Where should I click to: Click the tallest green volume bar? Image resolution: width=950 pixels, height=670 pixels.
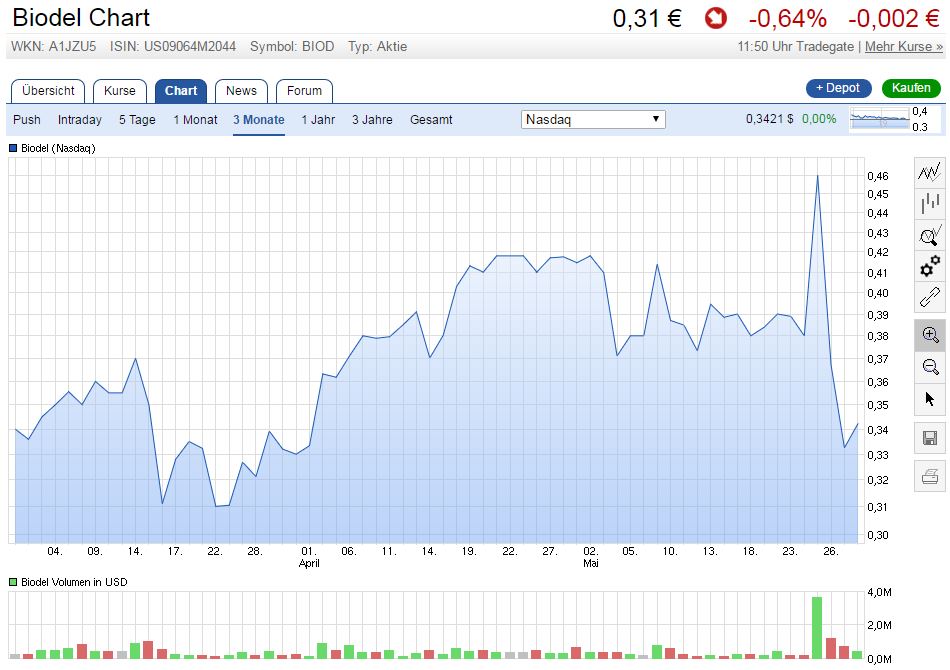[x=817, y=628]
